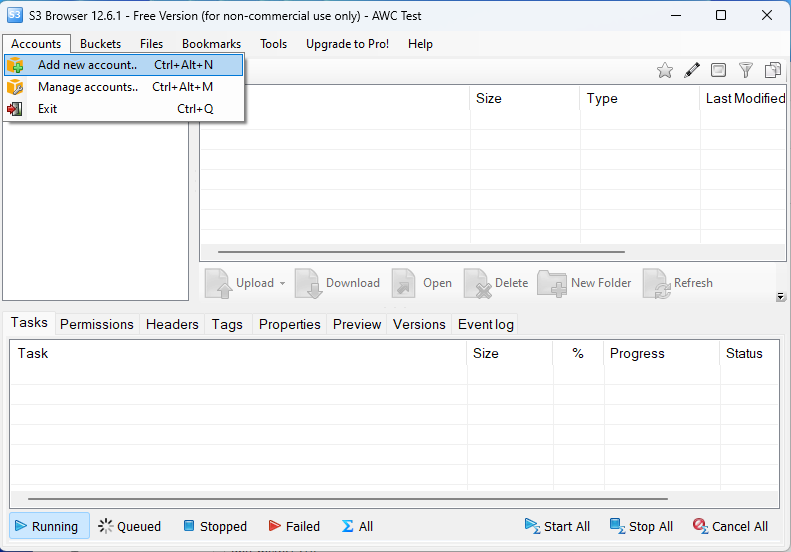Open Manage accounts from the menu

(124, 87)
